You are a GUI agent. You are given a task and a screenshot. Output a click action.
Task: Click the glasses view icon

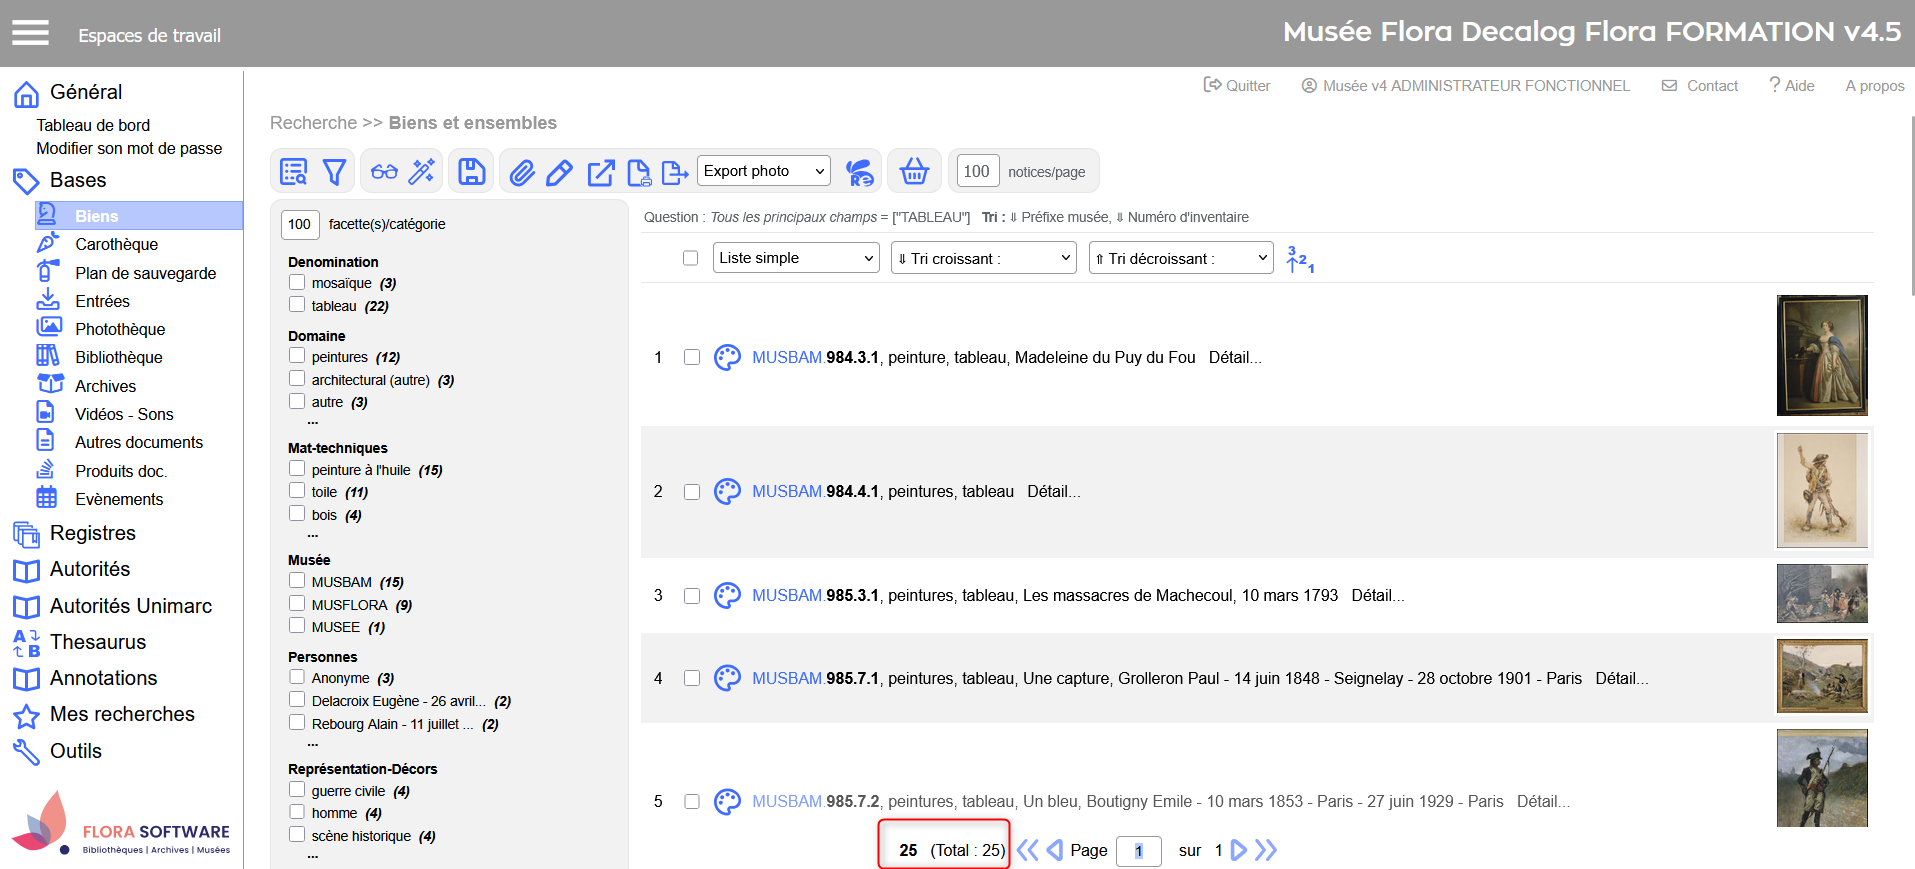tap(384, 172)
